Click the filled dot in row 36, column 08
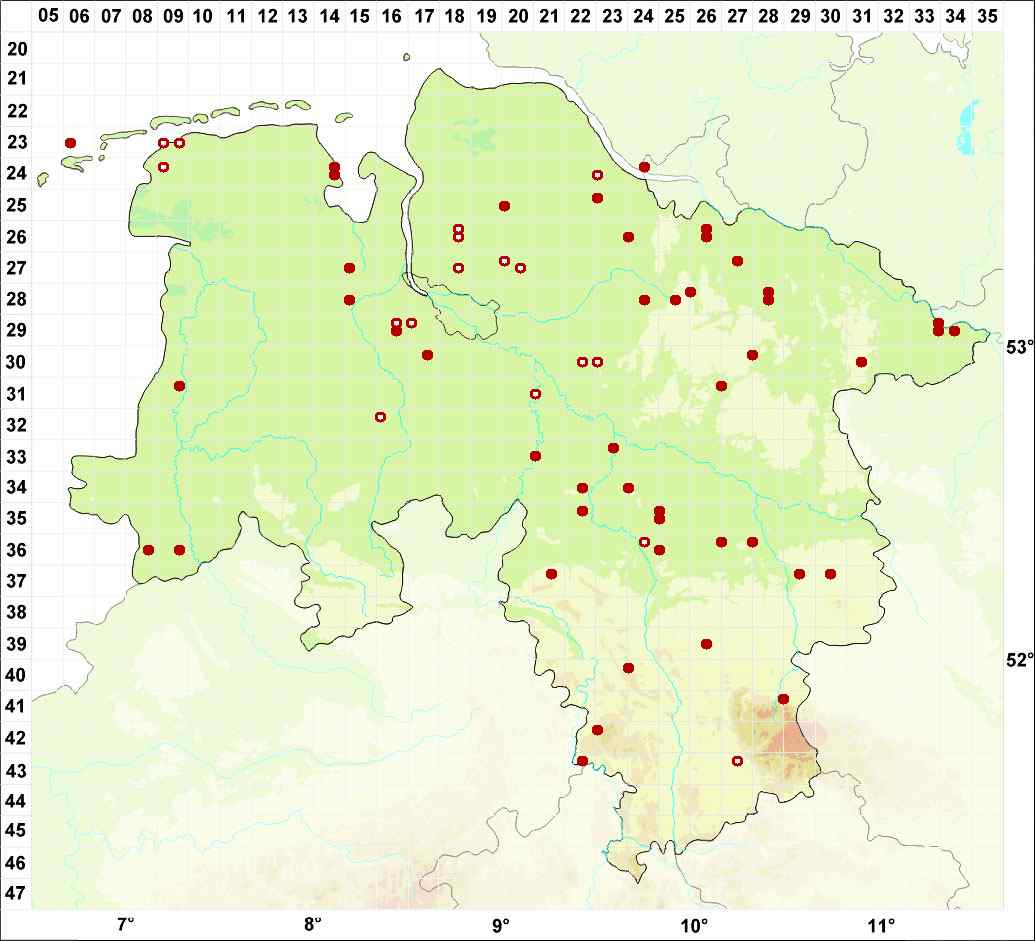This screenshot has height=941, width=1035. click(149, 550)
